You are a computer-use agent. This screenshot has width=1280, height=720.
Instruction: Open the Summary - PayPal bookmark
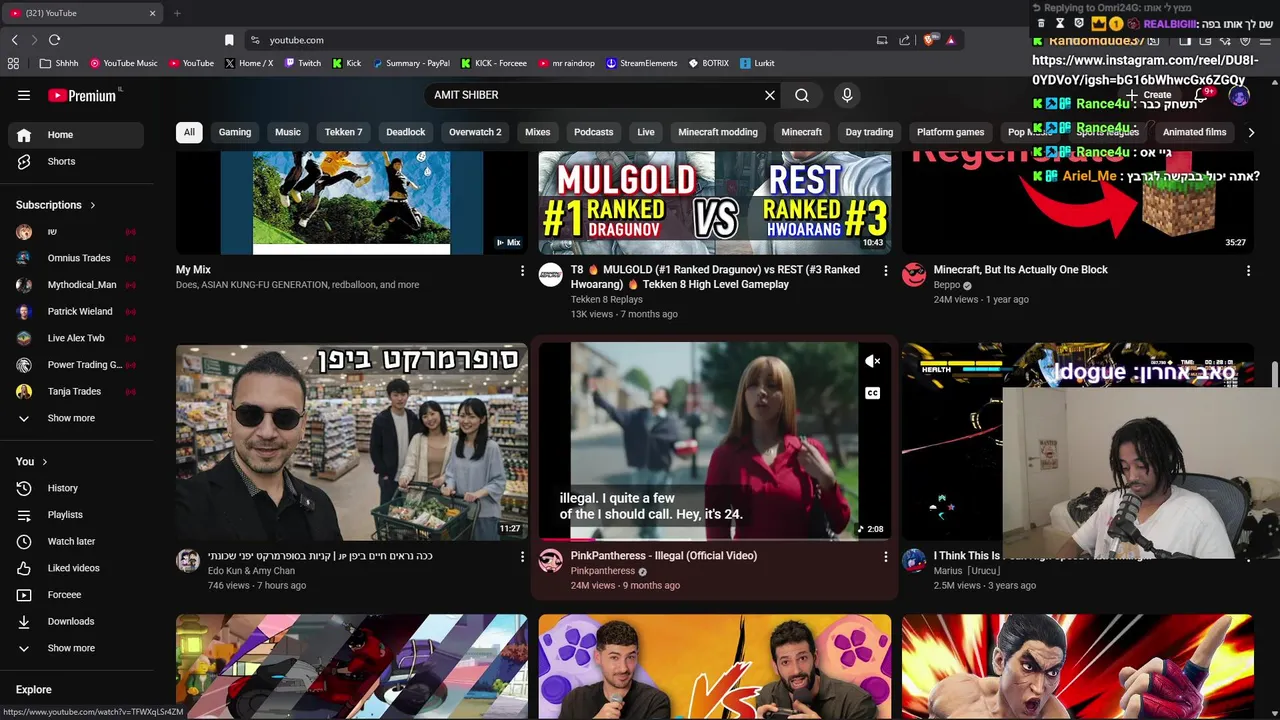coord(411,63)
